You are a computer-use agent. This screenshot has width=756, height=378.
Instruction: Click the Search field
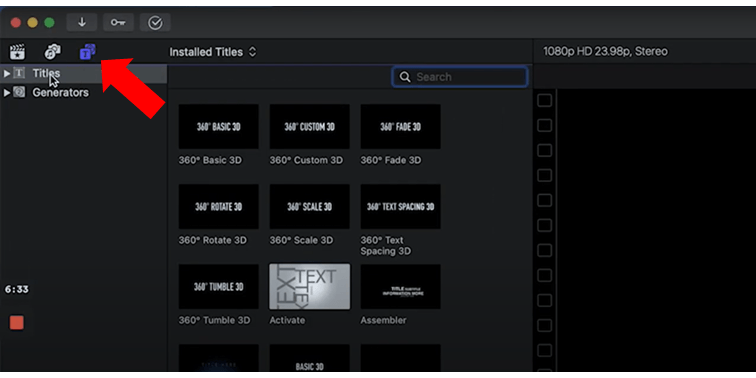[x=459, y=77]
